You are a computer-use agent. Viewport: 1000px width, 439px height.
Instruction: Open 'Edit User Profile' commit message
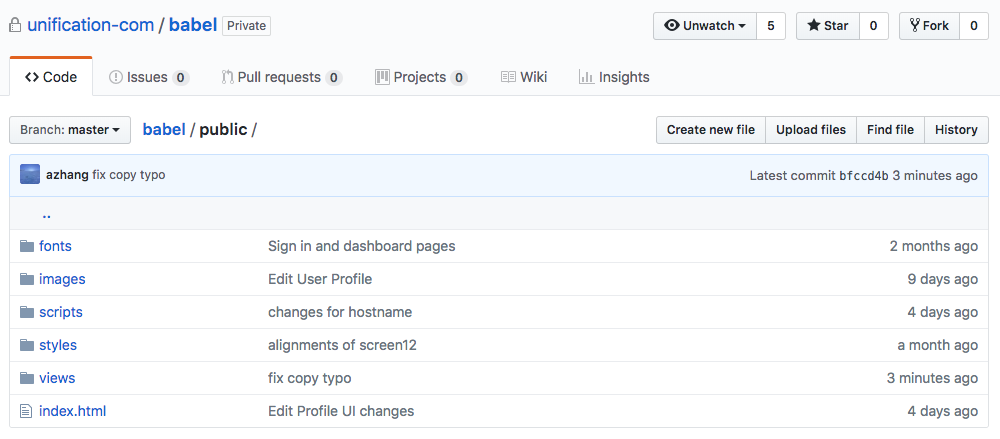pyautogui.click(x=320, y=279)
